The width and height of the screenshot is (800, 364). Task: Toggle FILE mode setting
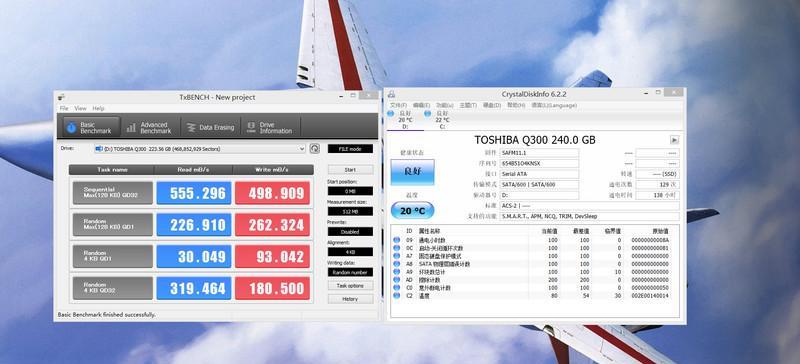350,149
